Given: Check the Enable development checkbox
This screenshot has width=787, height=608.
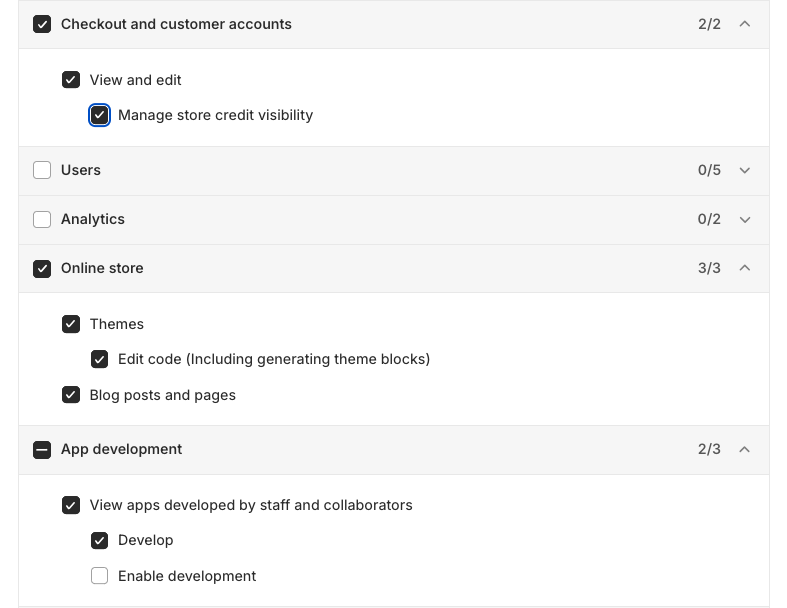Looking at the screenshot, I should point(99,576).
